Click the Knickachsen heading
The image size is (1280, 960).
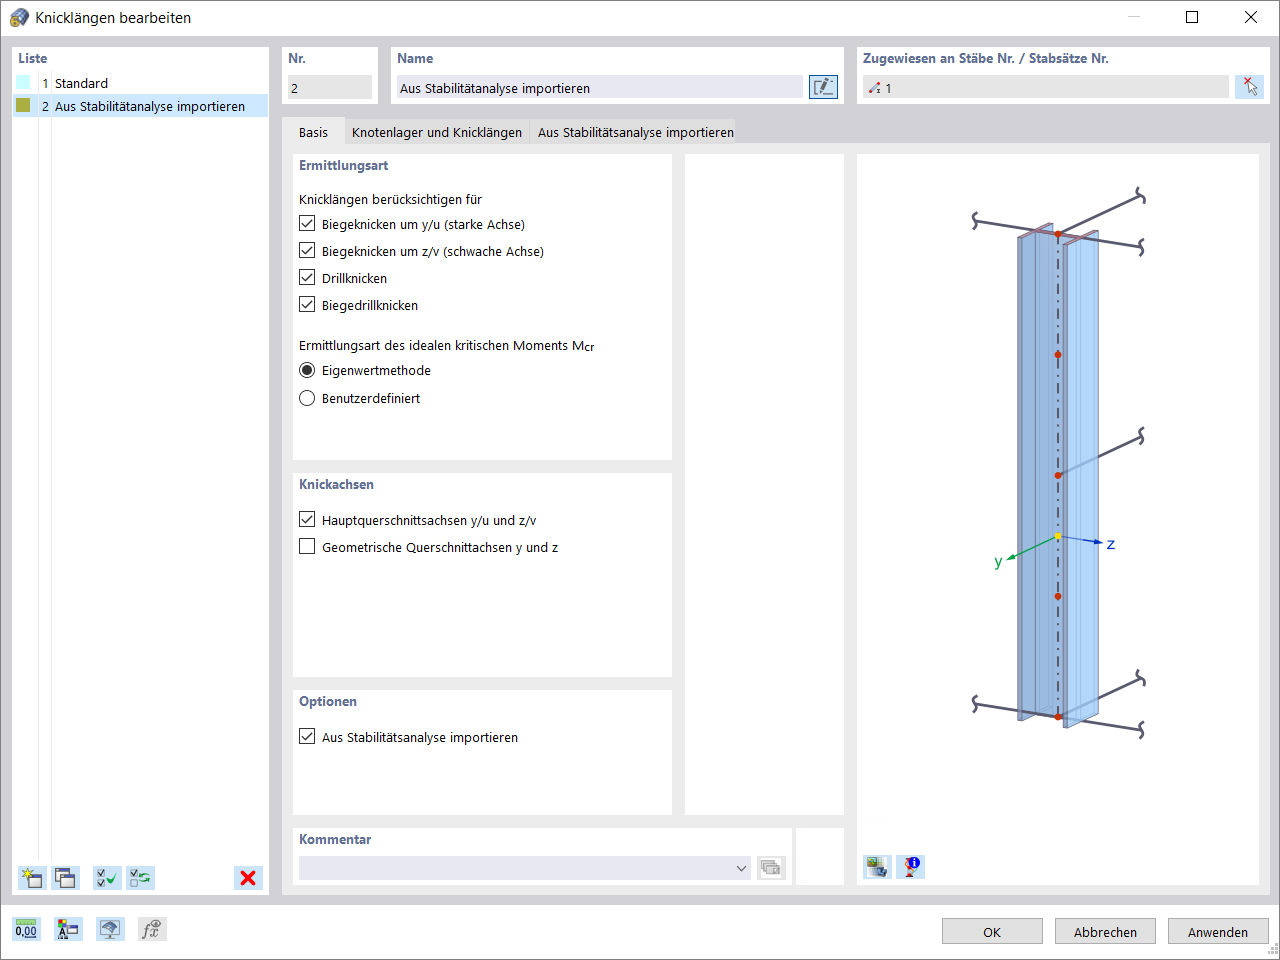336,484
